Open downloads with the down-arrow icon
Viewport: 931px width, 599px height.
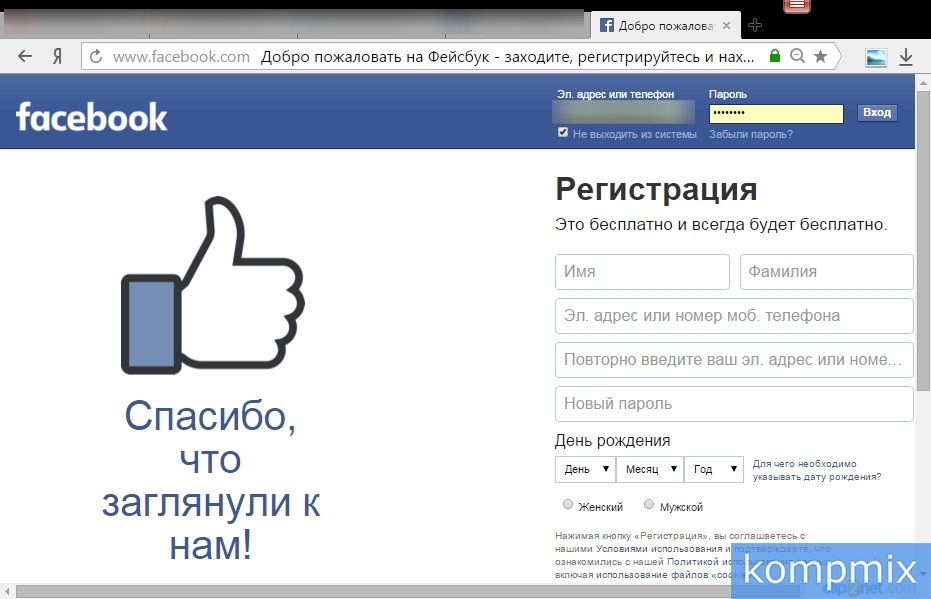(905, 57)
